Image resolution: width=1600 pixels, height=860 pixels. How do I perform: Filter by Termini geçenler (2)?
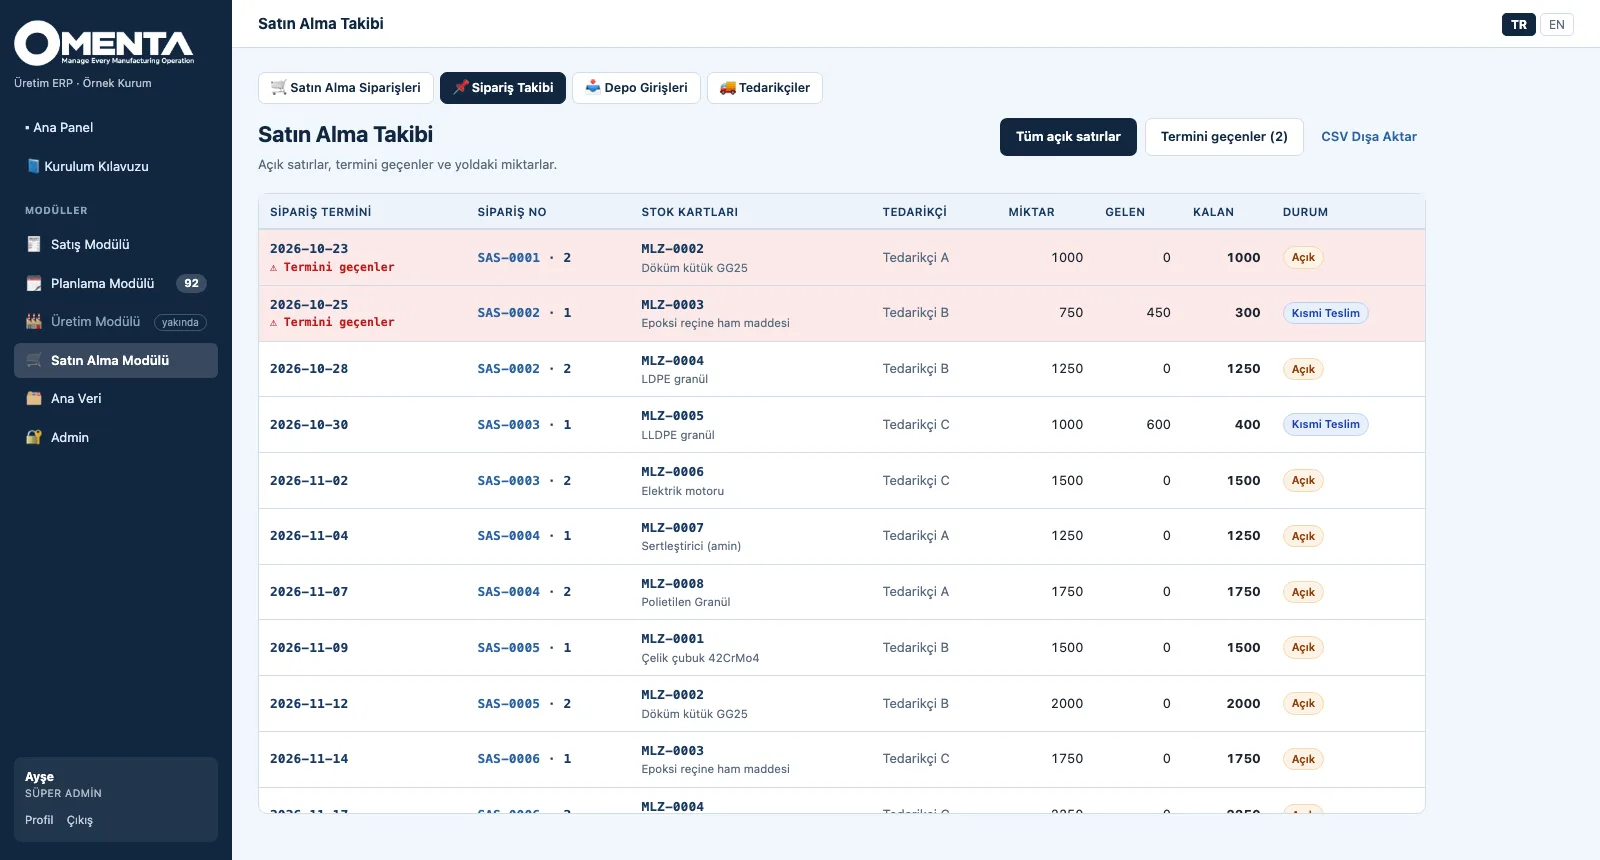(x=1224, y=137)
